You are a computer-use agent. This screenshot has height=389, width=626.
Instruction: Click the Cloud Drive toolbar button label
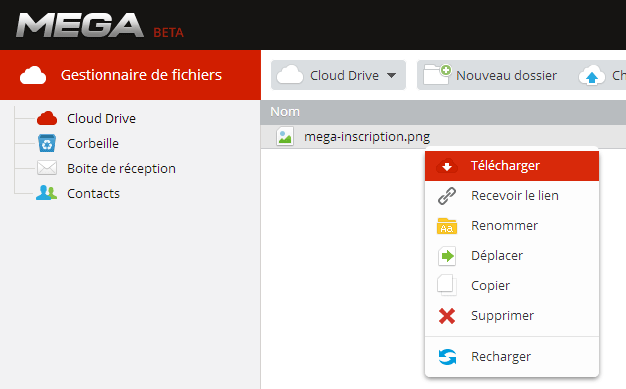[x=344, y=75]
